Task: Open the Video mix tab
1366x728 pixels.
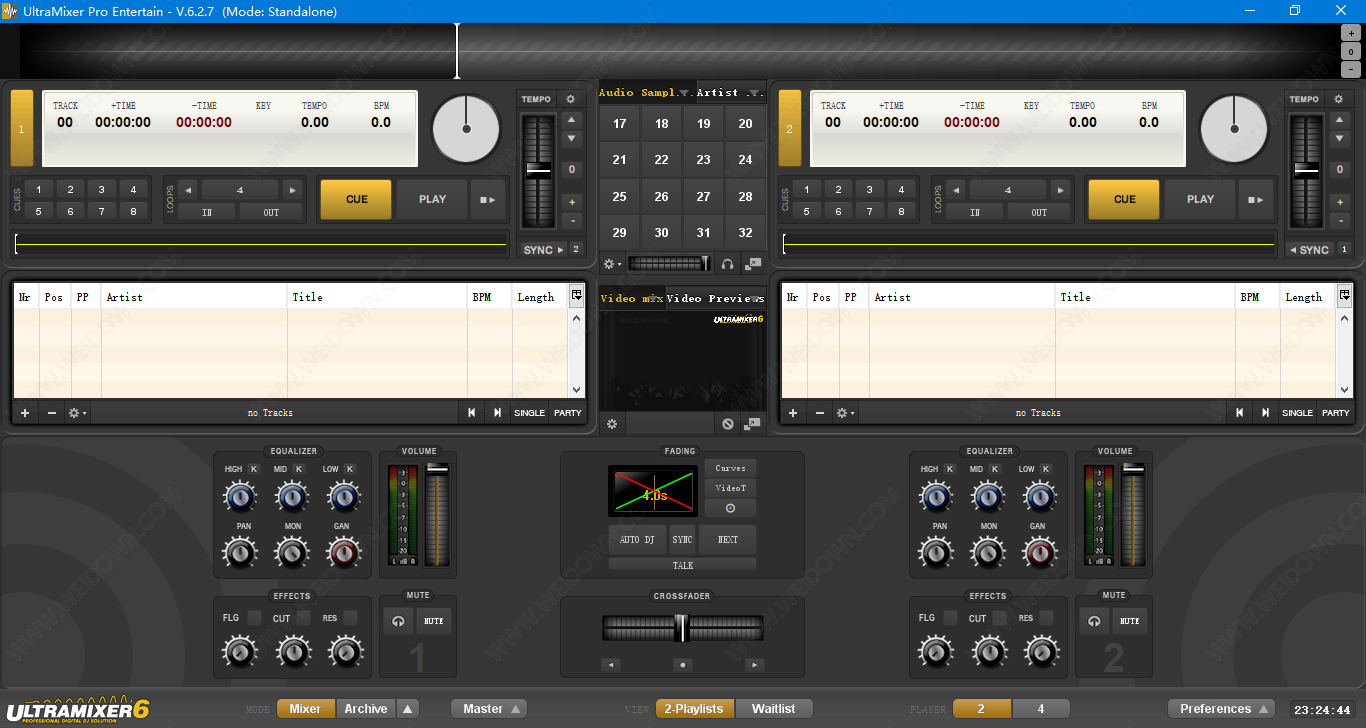Action: pos(631,299)
